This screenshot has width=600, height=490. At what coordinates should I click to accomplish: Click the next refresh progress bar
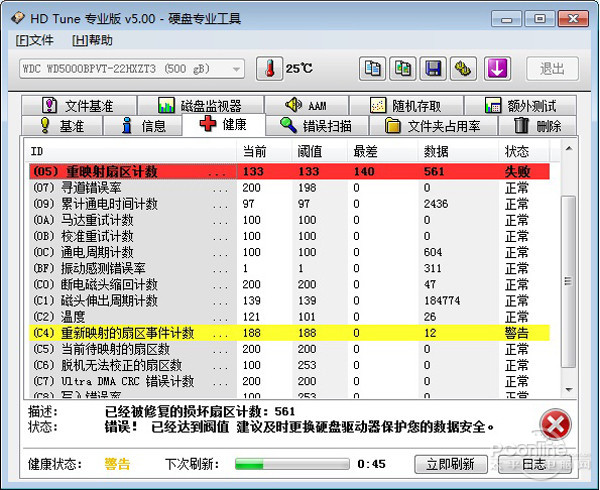(x=290, y=464)
